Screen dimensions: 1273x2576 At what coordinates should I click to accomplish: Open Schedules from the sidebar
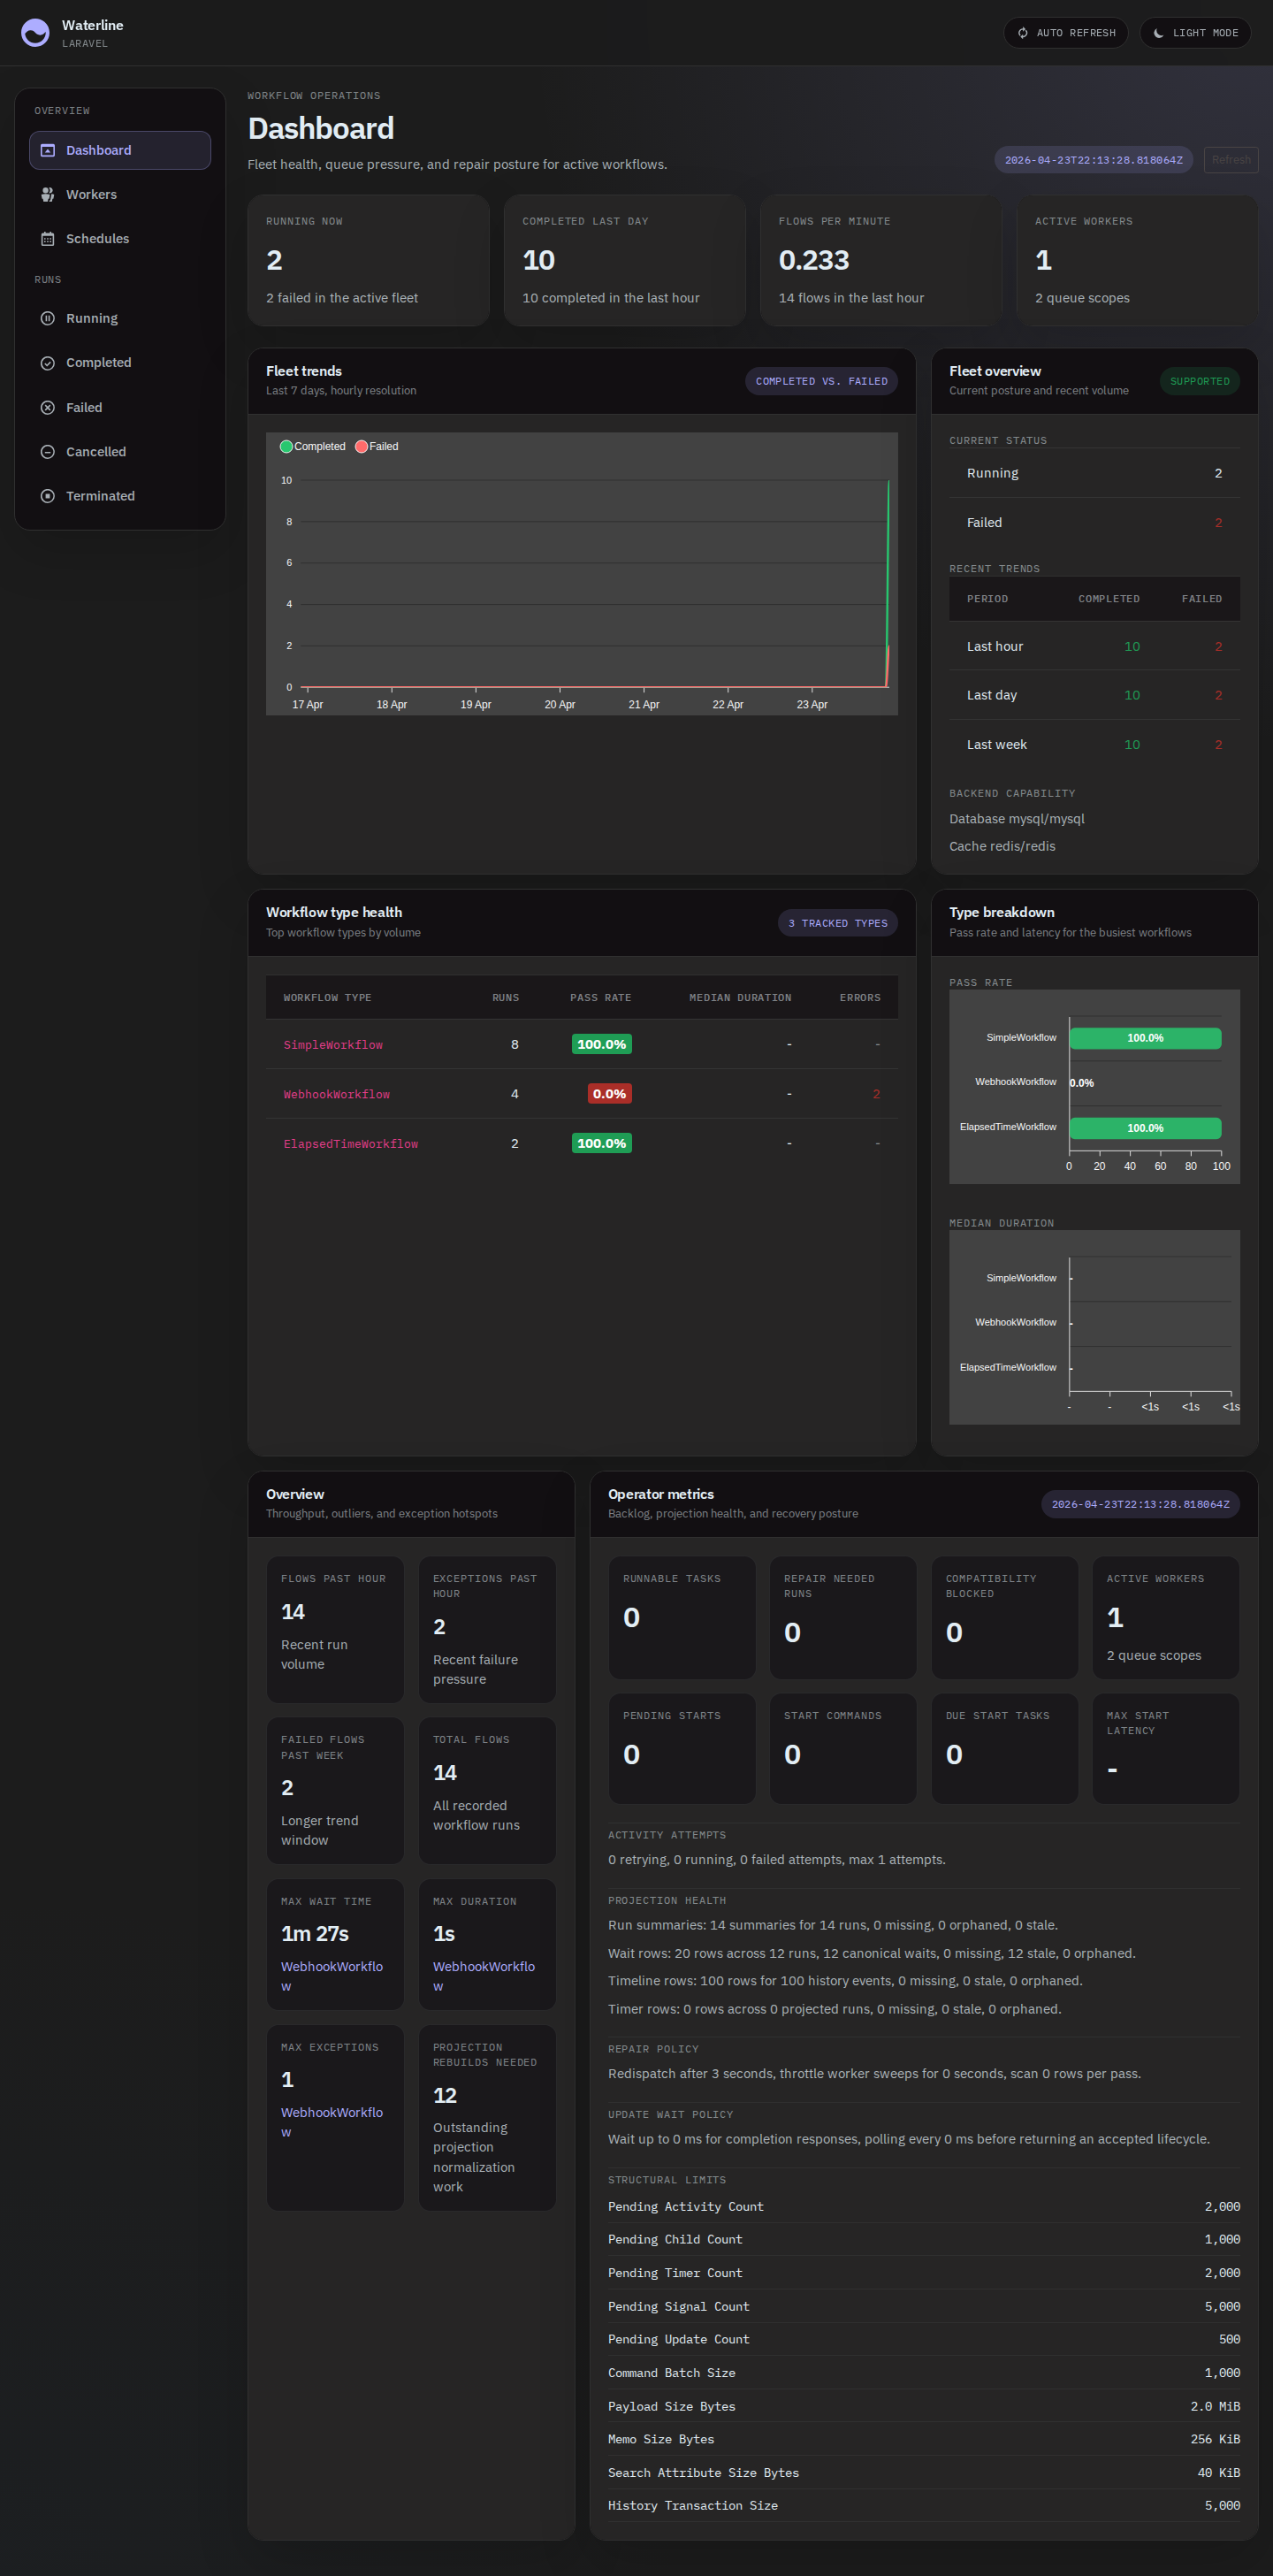point(120,239)
